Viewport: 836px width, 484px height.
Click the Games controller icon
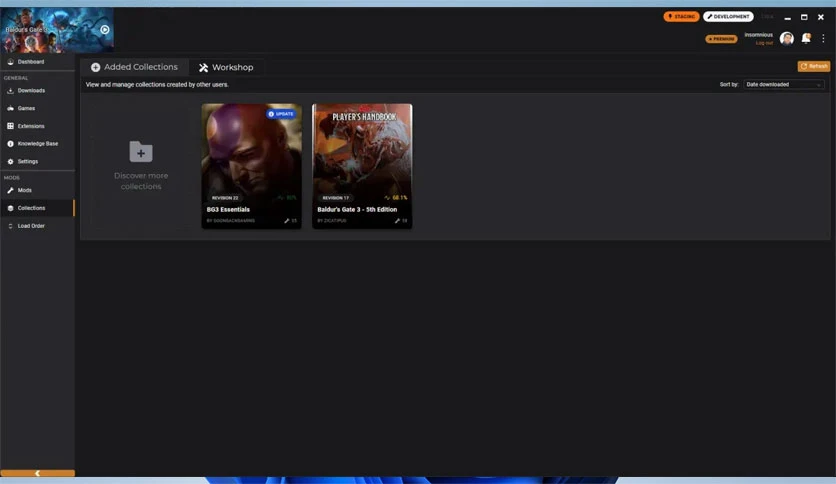click(10, 108)
